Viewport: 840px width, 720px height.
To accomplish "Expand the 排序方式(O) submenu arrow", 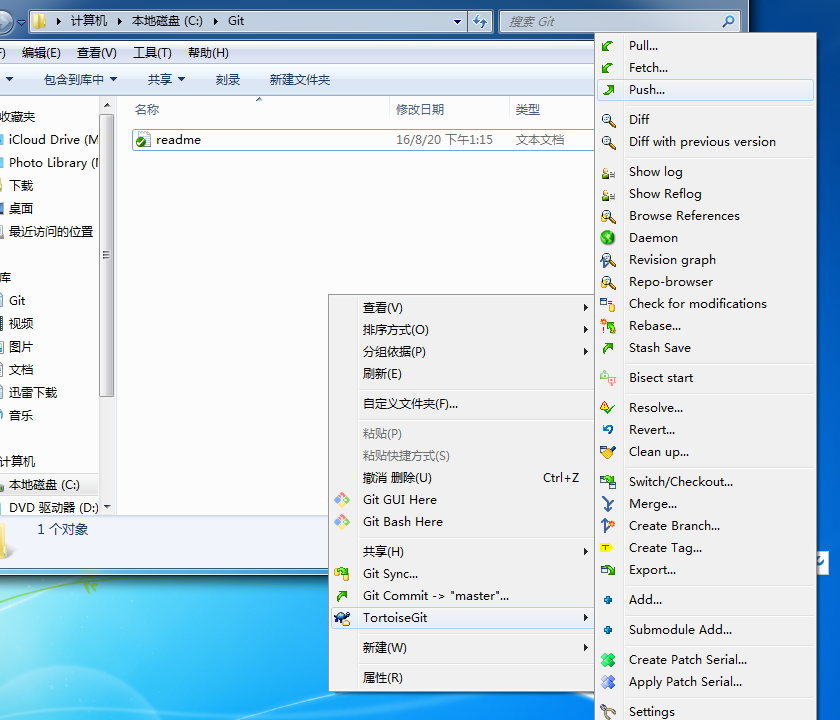I will [x=586, y=330].
